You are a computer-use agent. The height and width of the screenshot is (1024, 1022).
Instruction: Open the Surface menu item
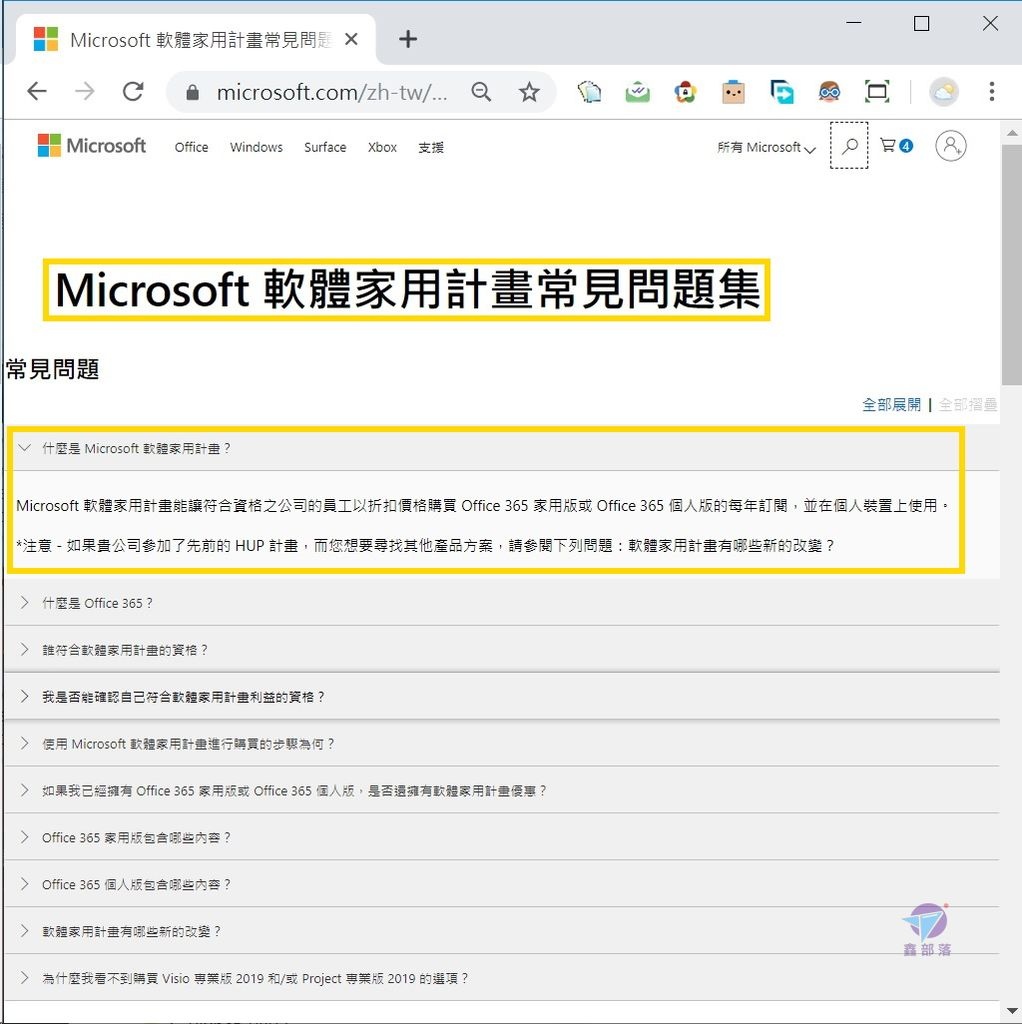(325, 148)
